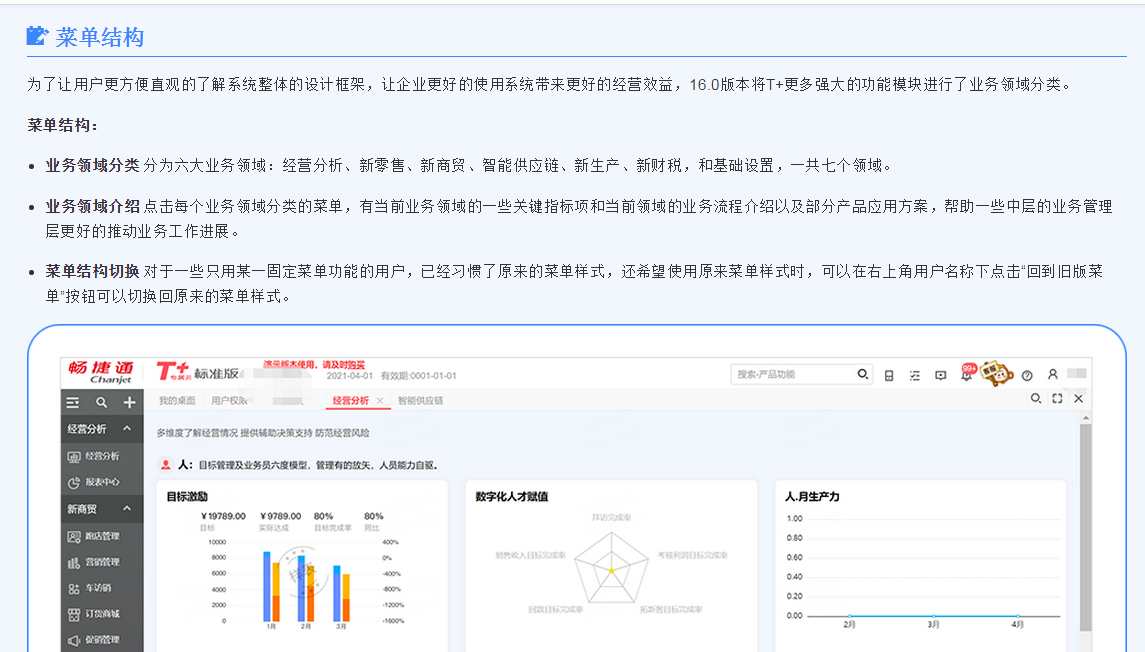Open 报表中心 sidebar menu item

pos(102,483)
